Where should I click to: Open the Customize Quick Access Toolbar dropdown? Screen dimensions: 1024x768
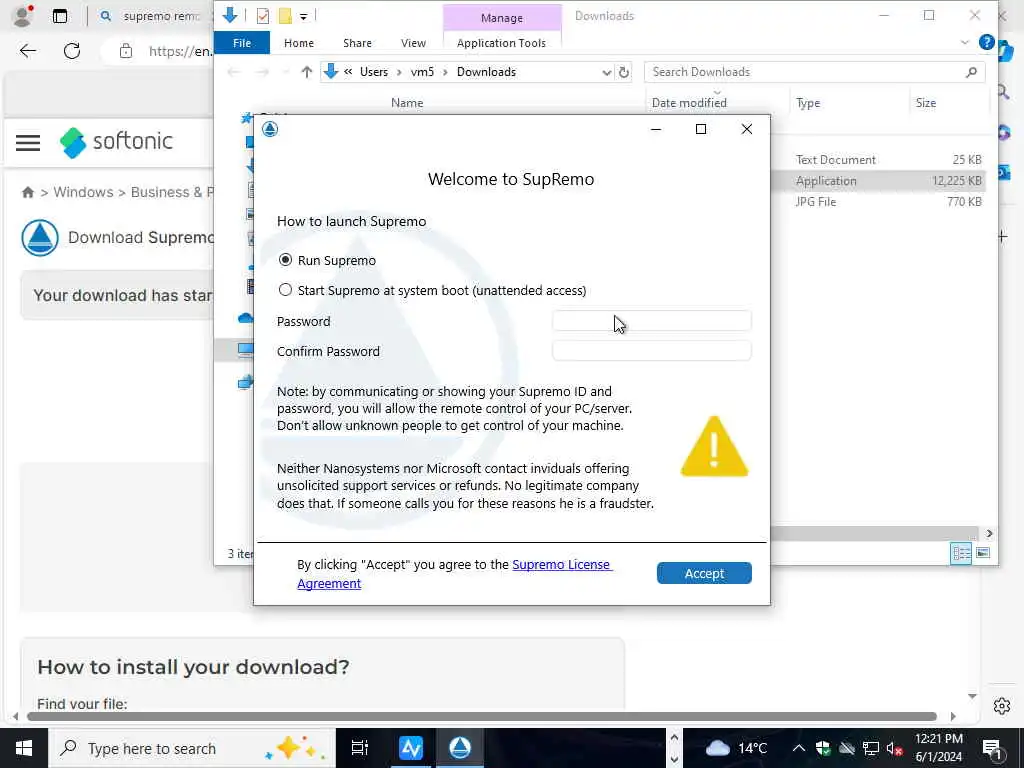coord(304,17)
